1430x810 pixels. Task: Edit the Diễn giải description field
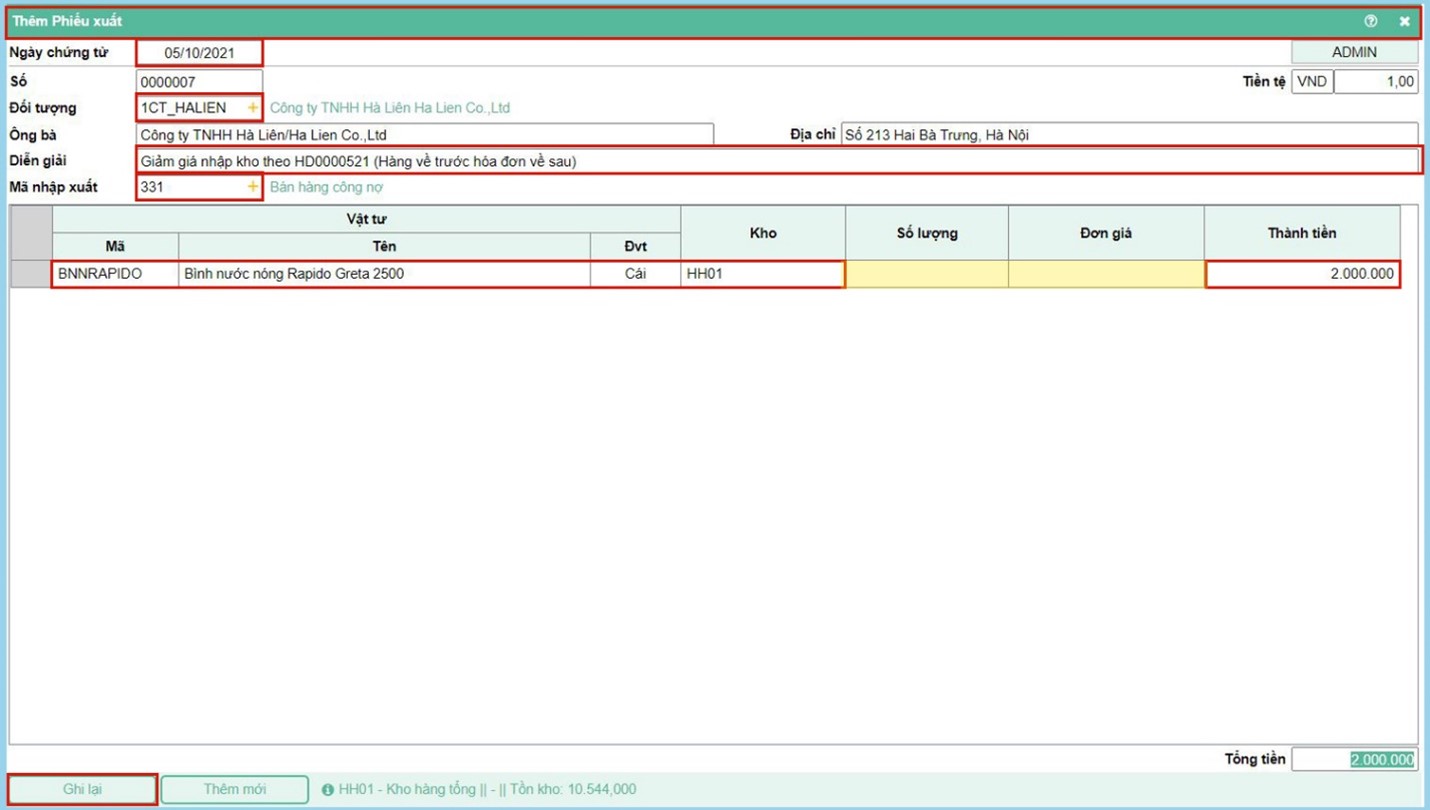coord(777,161)
